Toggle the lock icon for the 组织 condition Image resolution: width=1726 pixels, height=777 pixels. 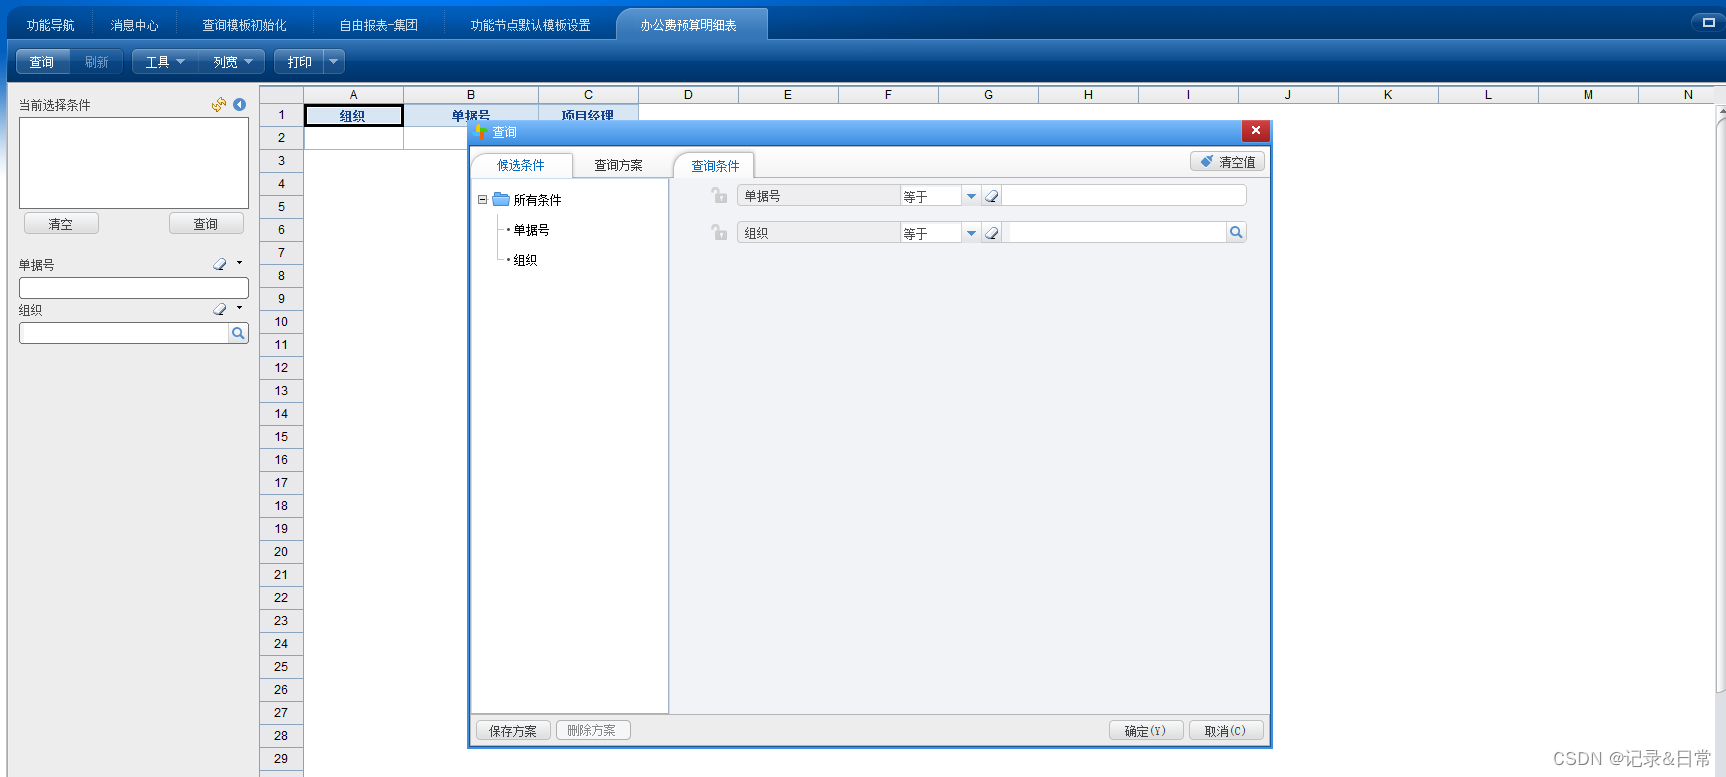click(719, 232)
